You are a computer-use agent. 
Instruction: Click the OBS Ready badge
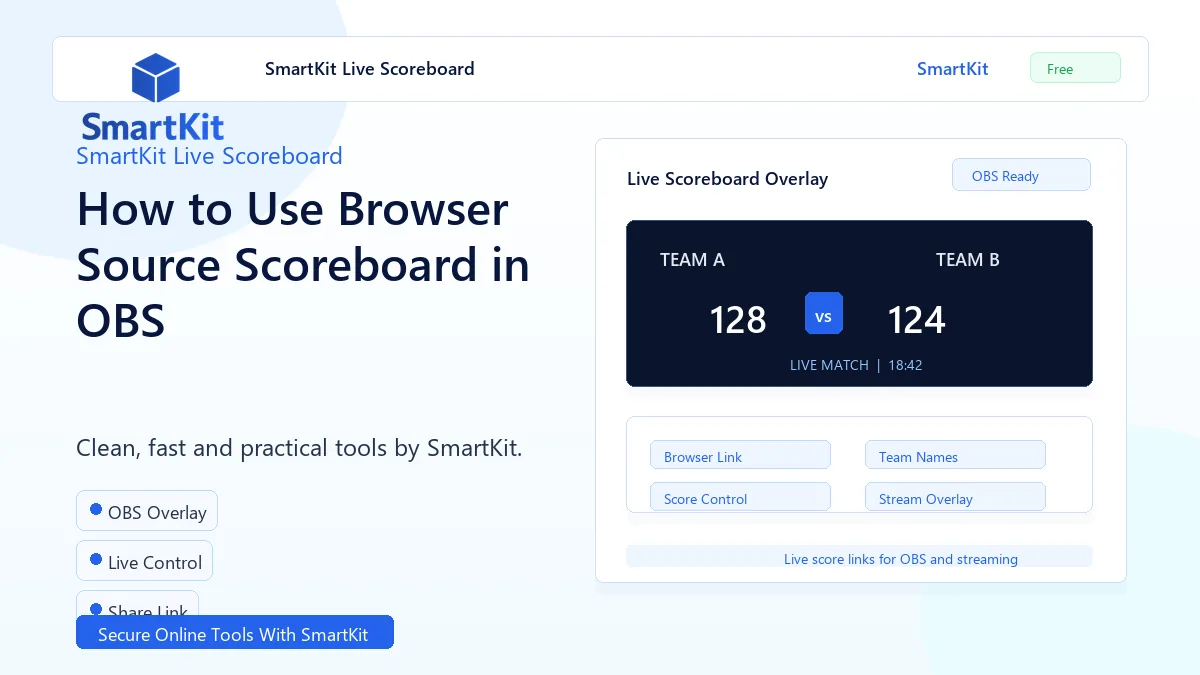click(1021, 175)
